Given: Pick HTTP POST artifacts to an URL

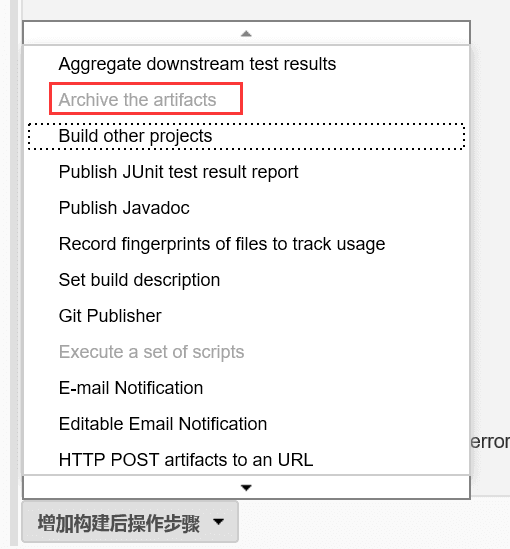Looking at the screenshot, I should (186, 460).
